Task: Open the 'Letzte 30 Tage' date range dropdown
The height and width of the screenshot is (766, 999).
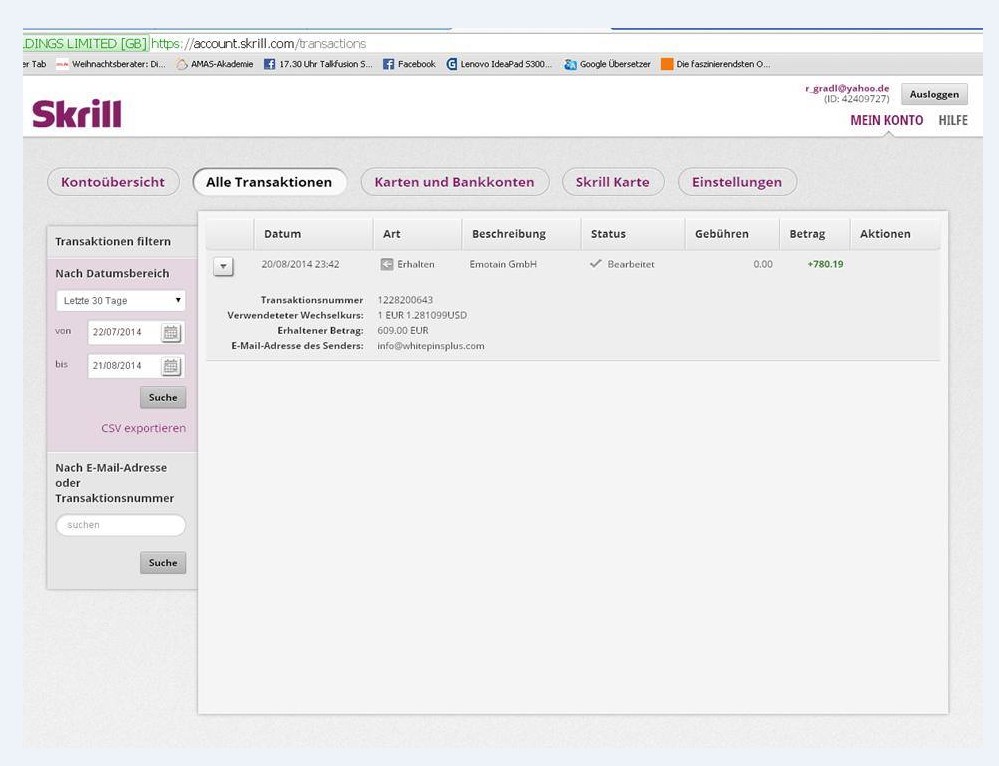Action: [120, 300]
